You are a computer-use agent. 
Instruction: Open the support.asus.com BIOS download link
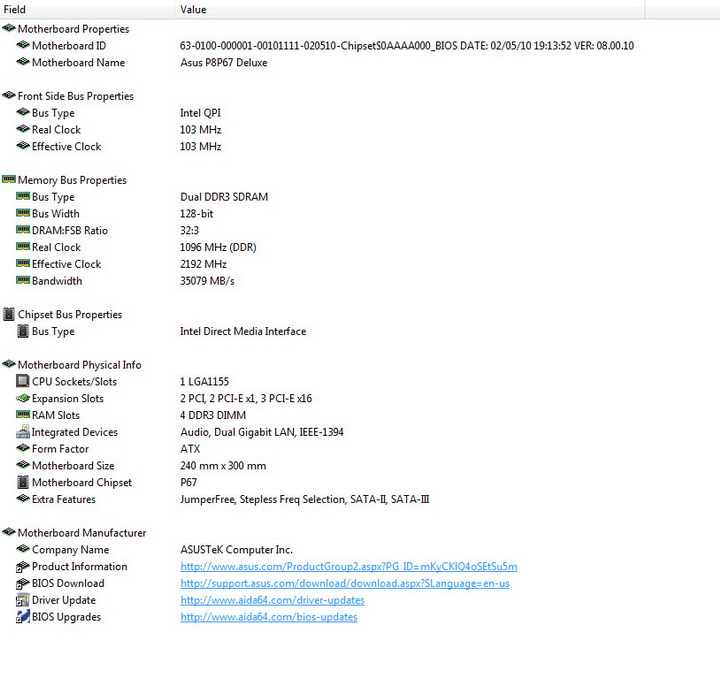345,583
